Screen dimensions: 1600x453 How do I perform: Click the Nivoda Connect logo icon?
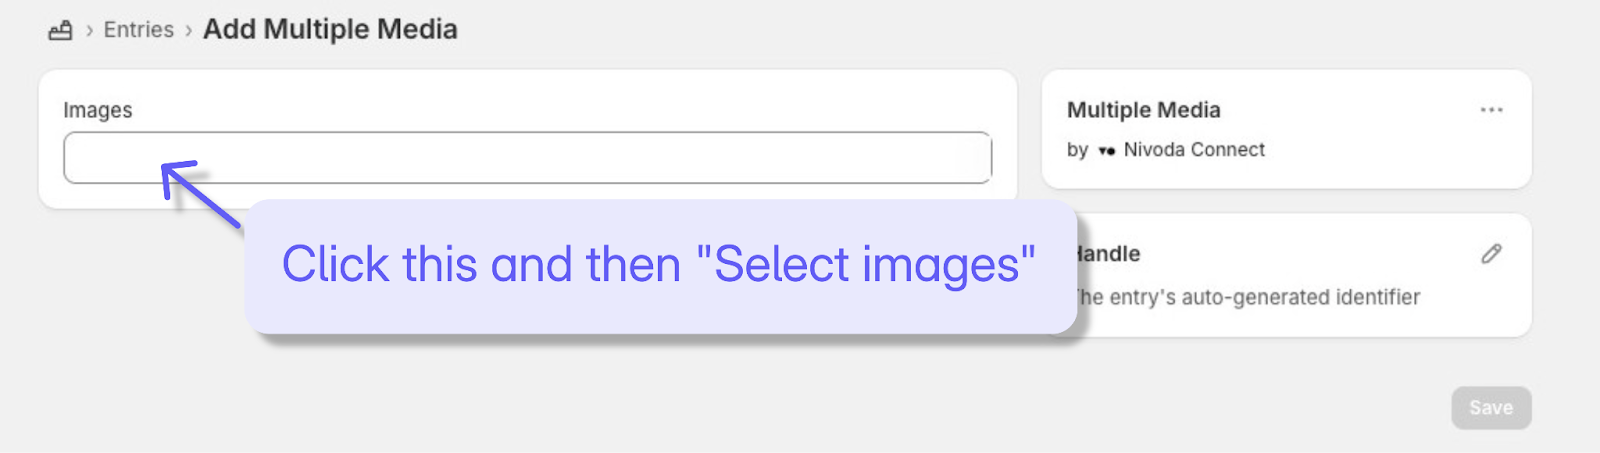pyautogui.click(x=1106, y=151)
